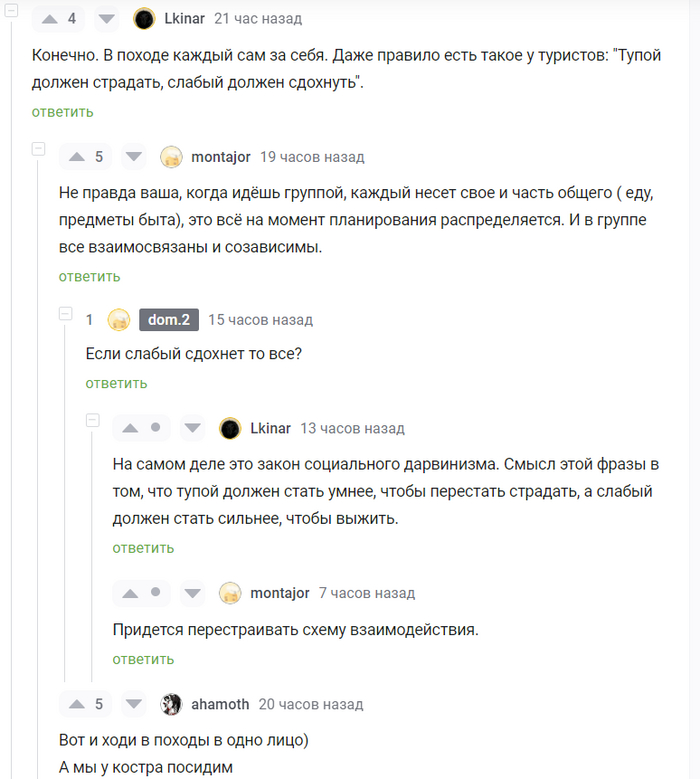The width and height of the screenshot is (700, 779).
Task: Open ahamoth's avatar picture
Action: click(172, 704)
